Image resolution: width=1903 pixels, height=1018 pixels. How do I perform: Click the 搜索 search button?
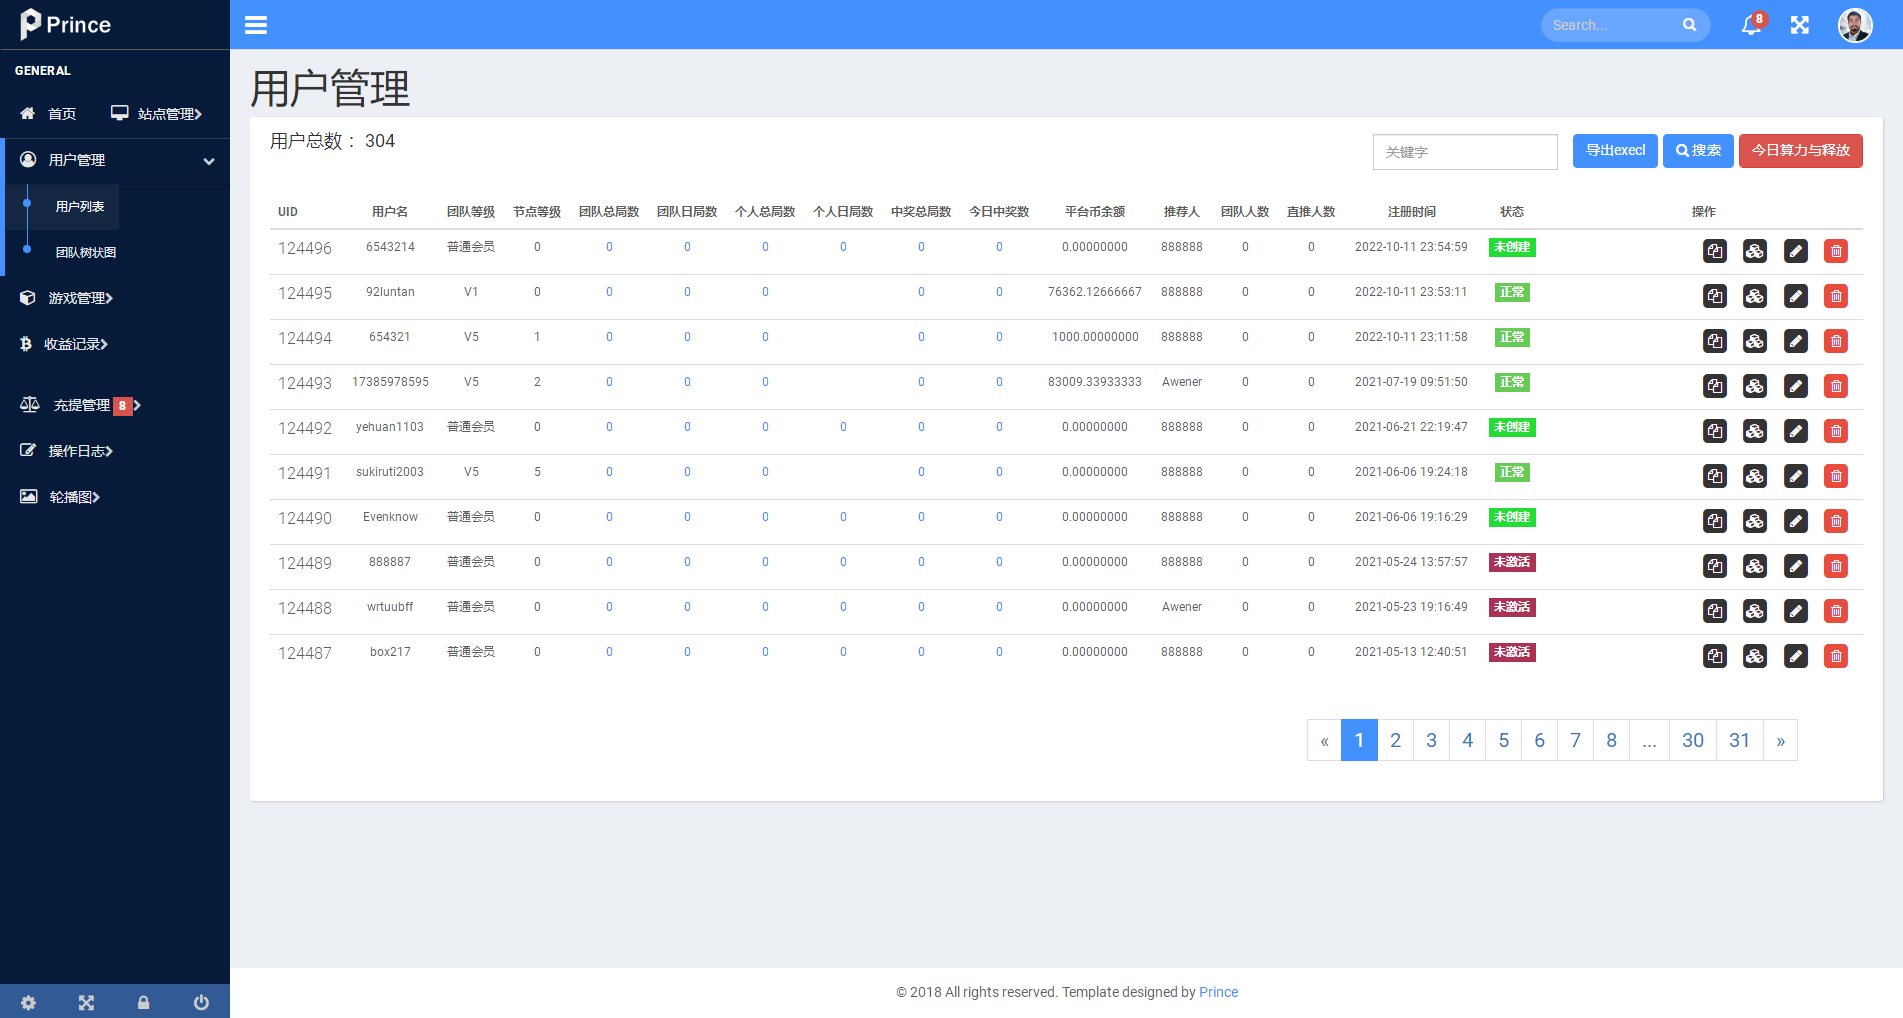[1698, 151]
